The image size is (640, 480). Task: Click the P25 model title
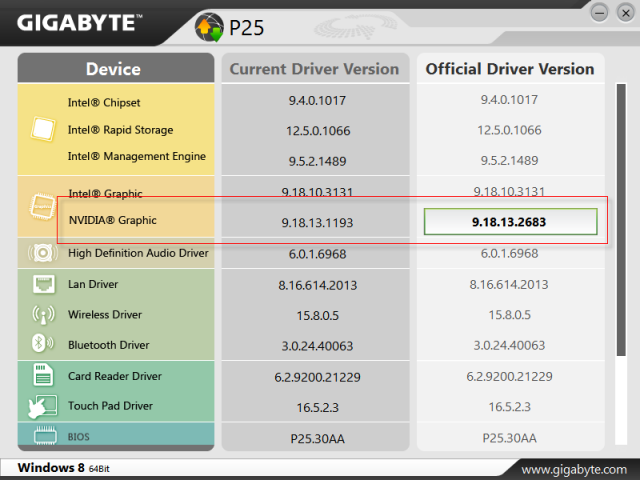246,28
